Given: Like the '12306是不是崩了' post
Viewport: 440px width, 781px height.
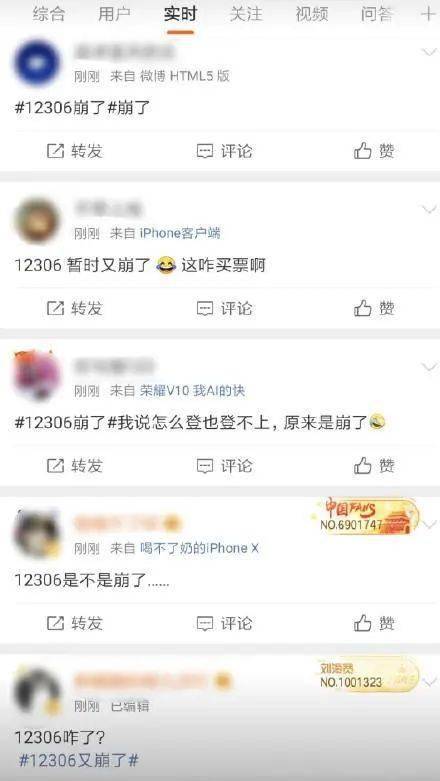Looking at the screenshot, I should coord(374,623).
